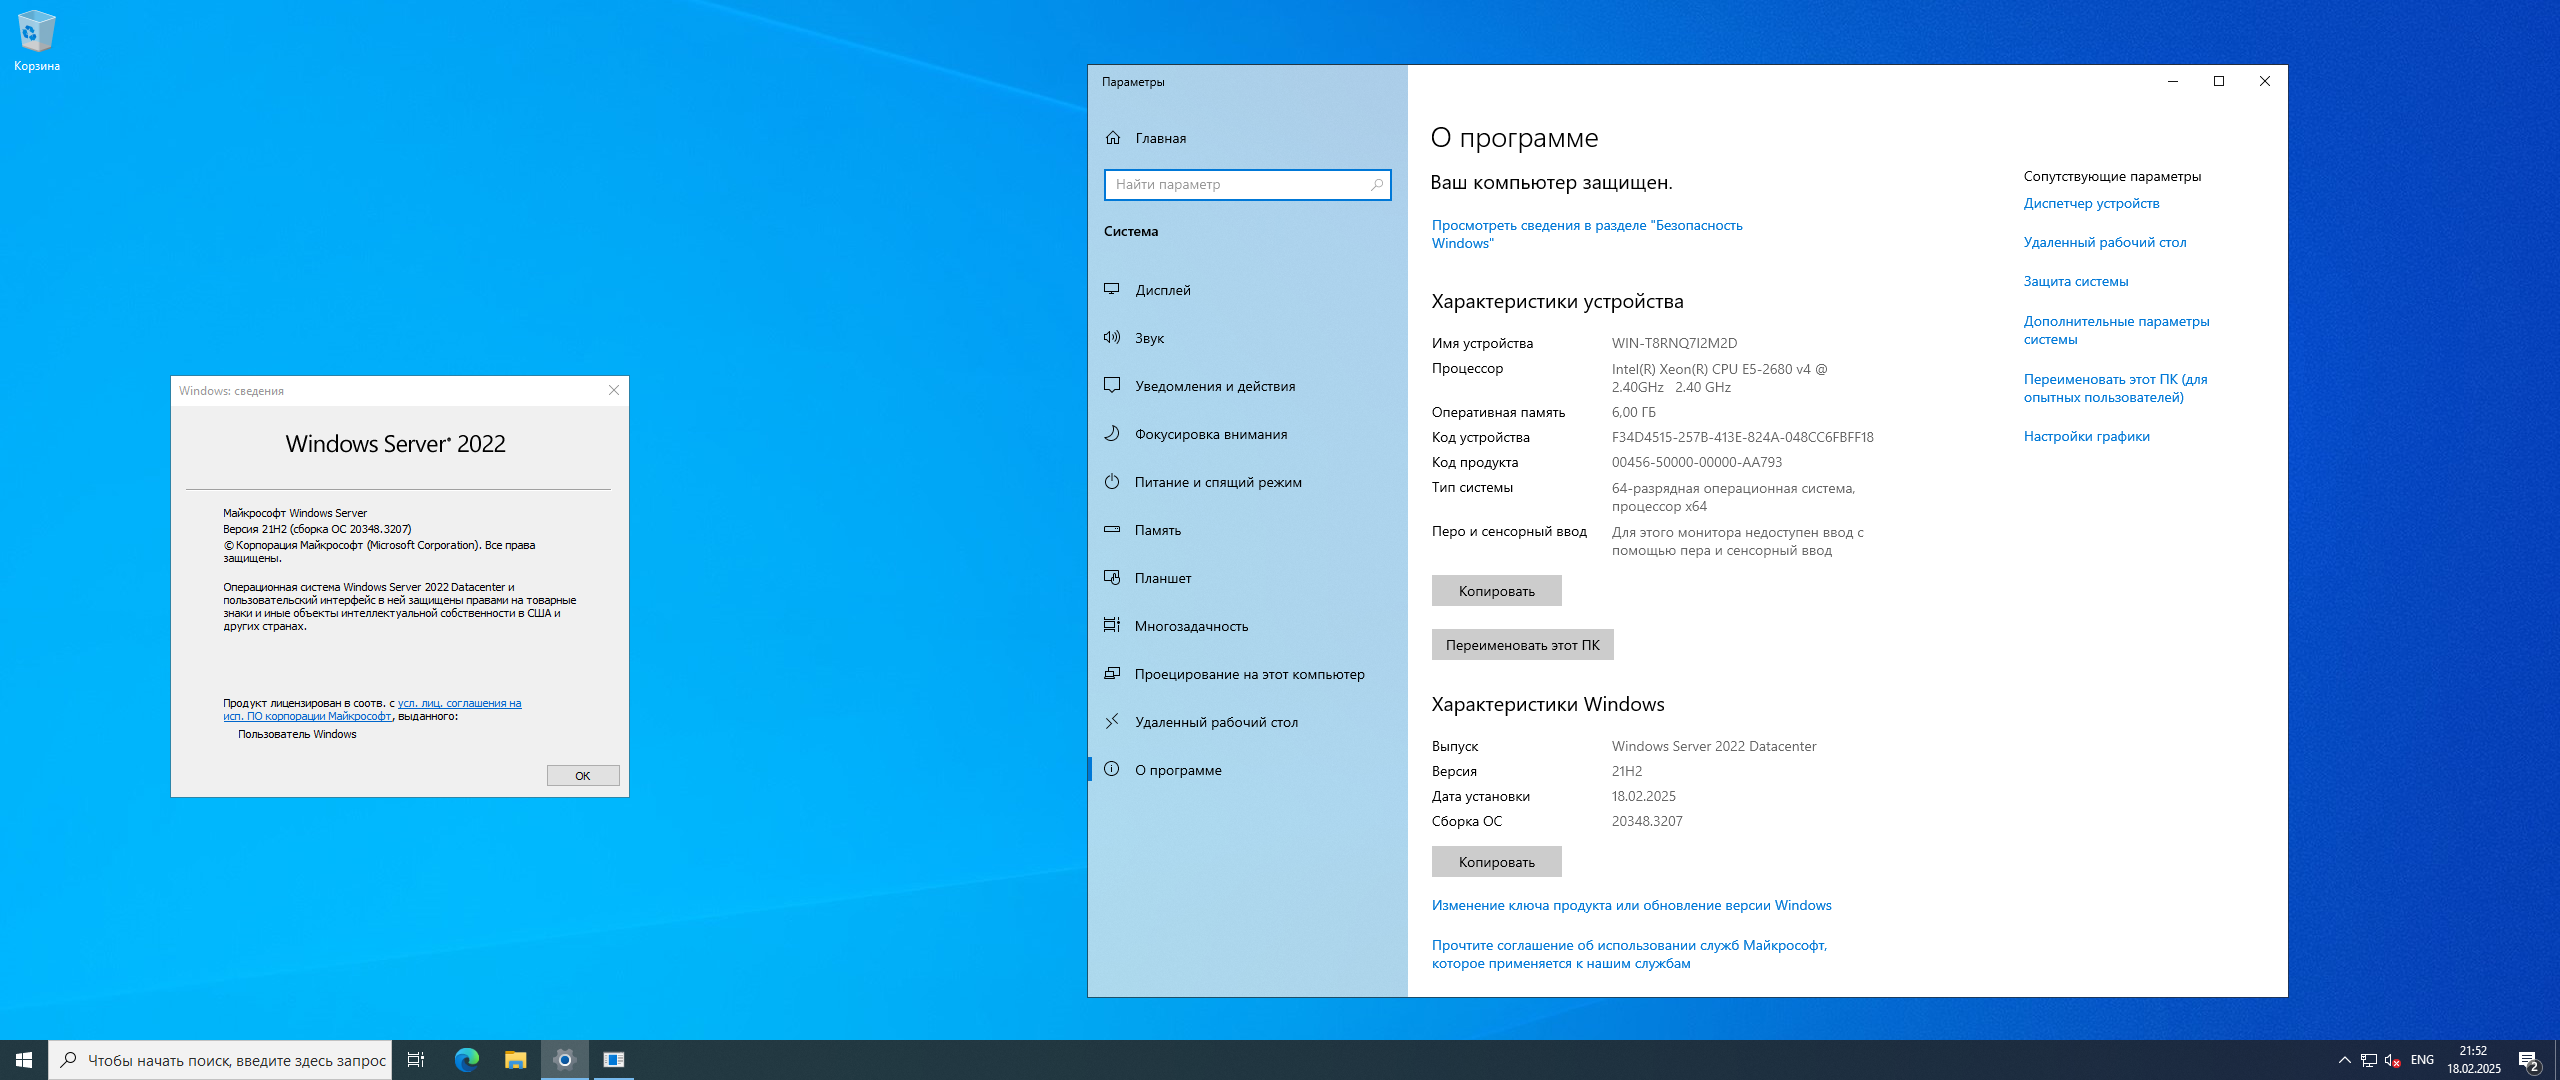Show hidden tray icons chevron
The width and height of the screenshot is (2560, 1080).
[2345, 1060]
